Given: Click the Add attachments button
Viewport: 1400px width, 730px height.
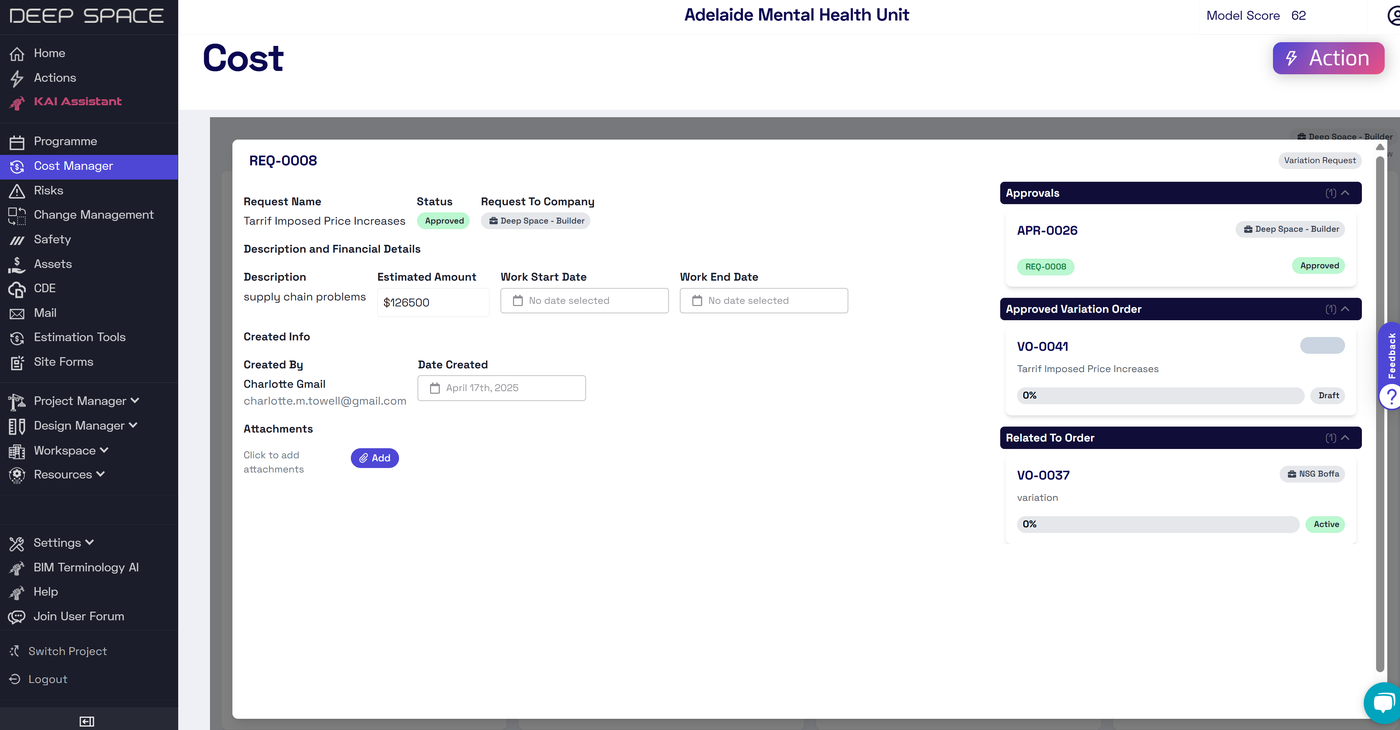Looking at the screenshot, I should [375, 458].
